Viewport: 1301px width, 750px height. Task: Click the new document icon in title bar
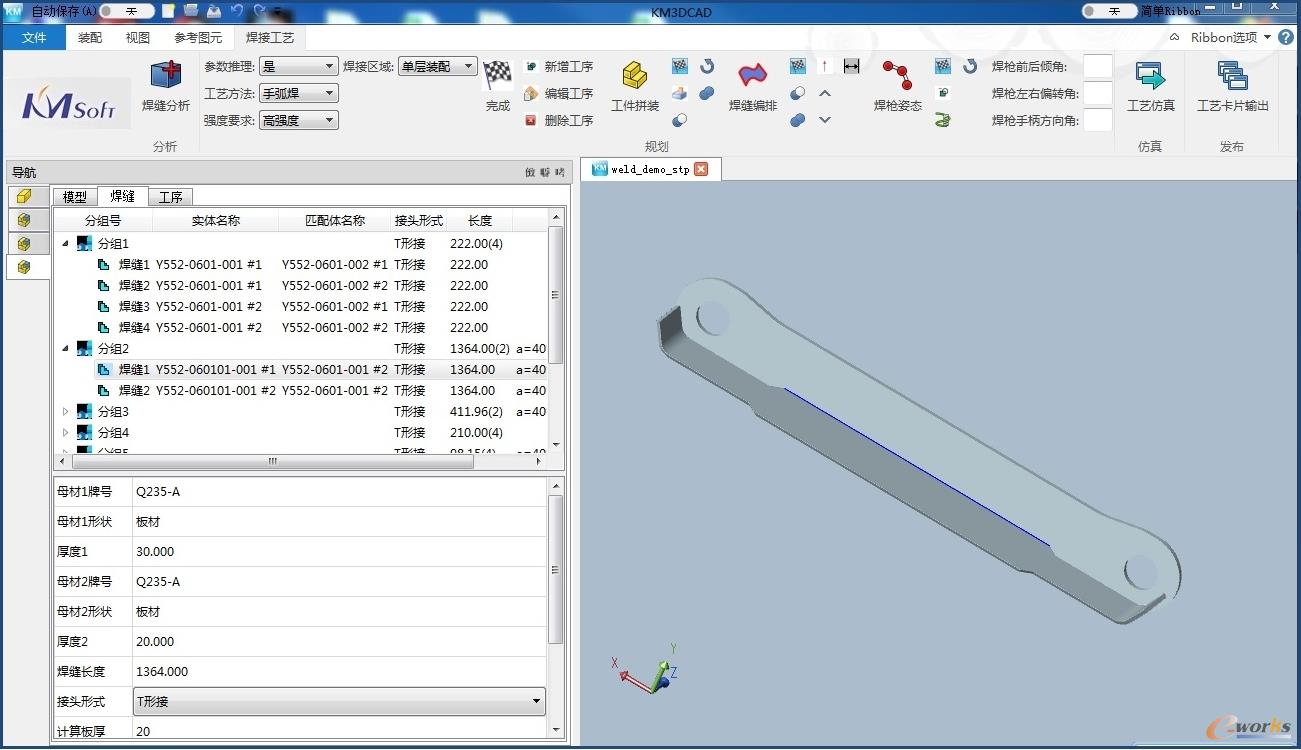(168, 10)
